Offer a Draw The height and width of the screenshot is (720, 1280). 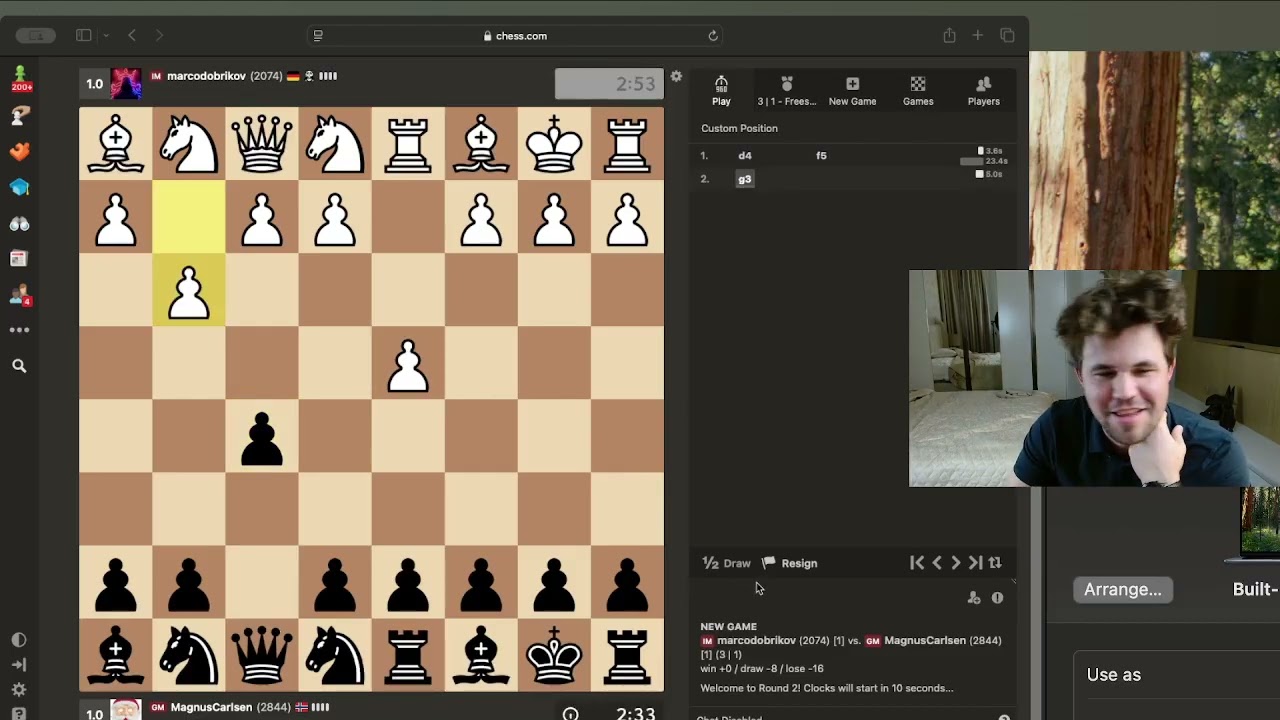[x=727, y=563]
